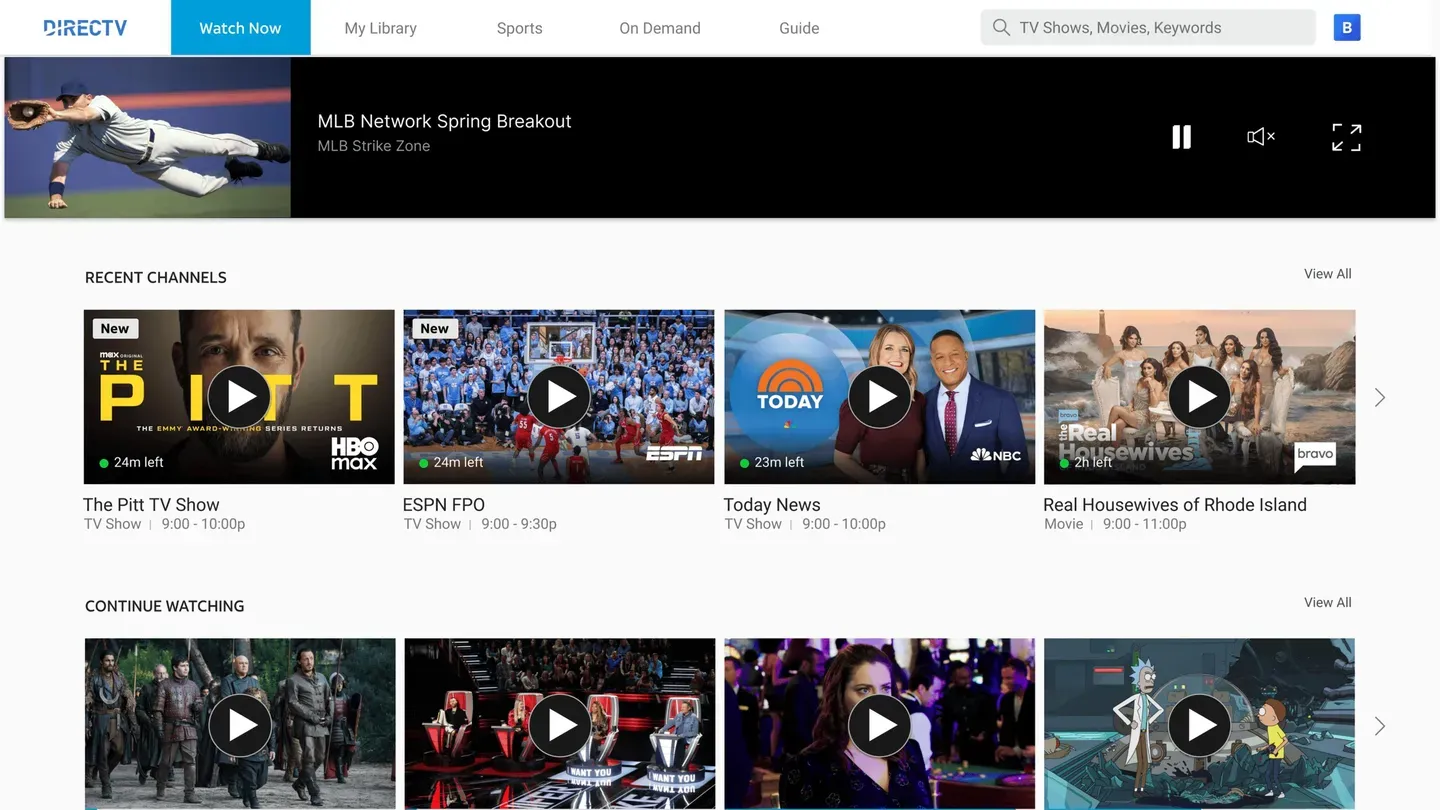Click the ESPN FPO title text

pos(444,505)
